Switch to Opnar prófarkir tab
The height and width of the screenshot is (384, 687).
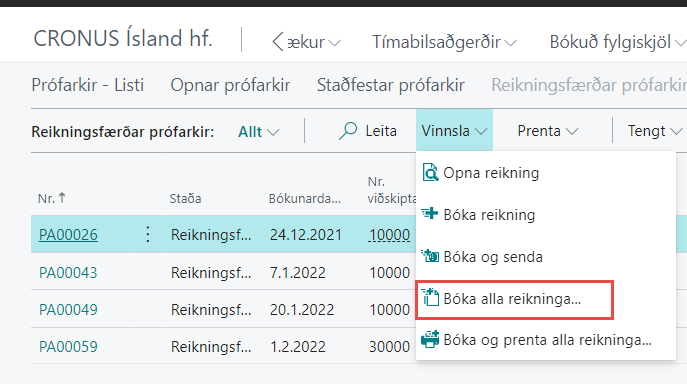[x=230, y=85]
